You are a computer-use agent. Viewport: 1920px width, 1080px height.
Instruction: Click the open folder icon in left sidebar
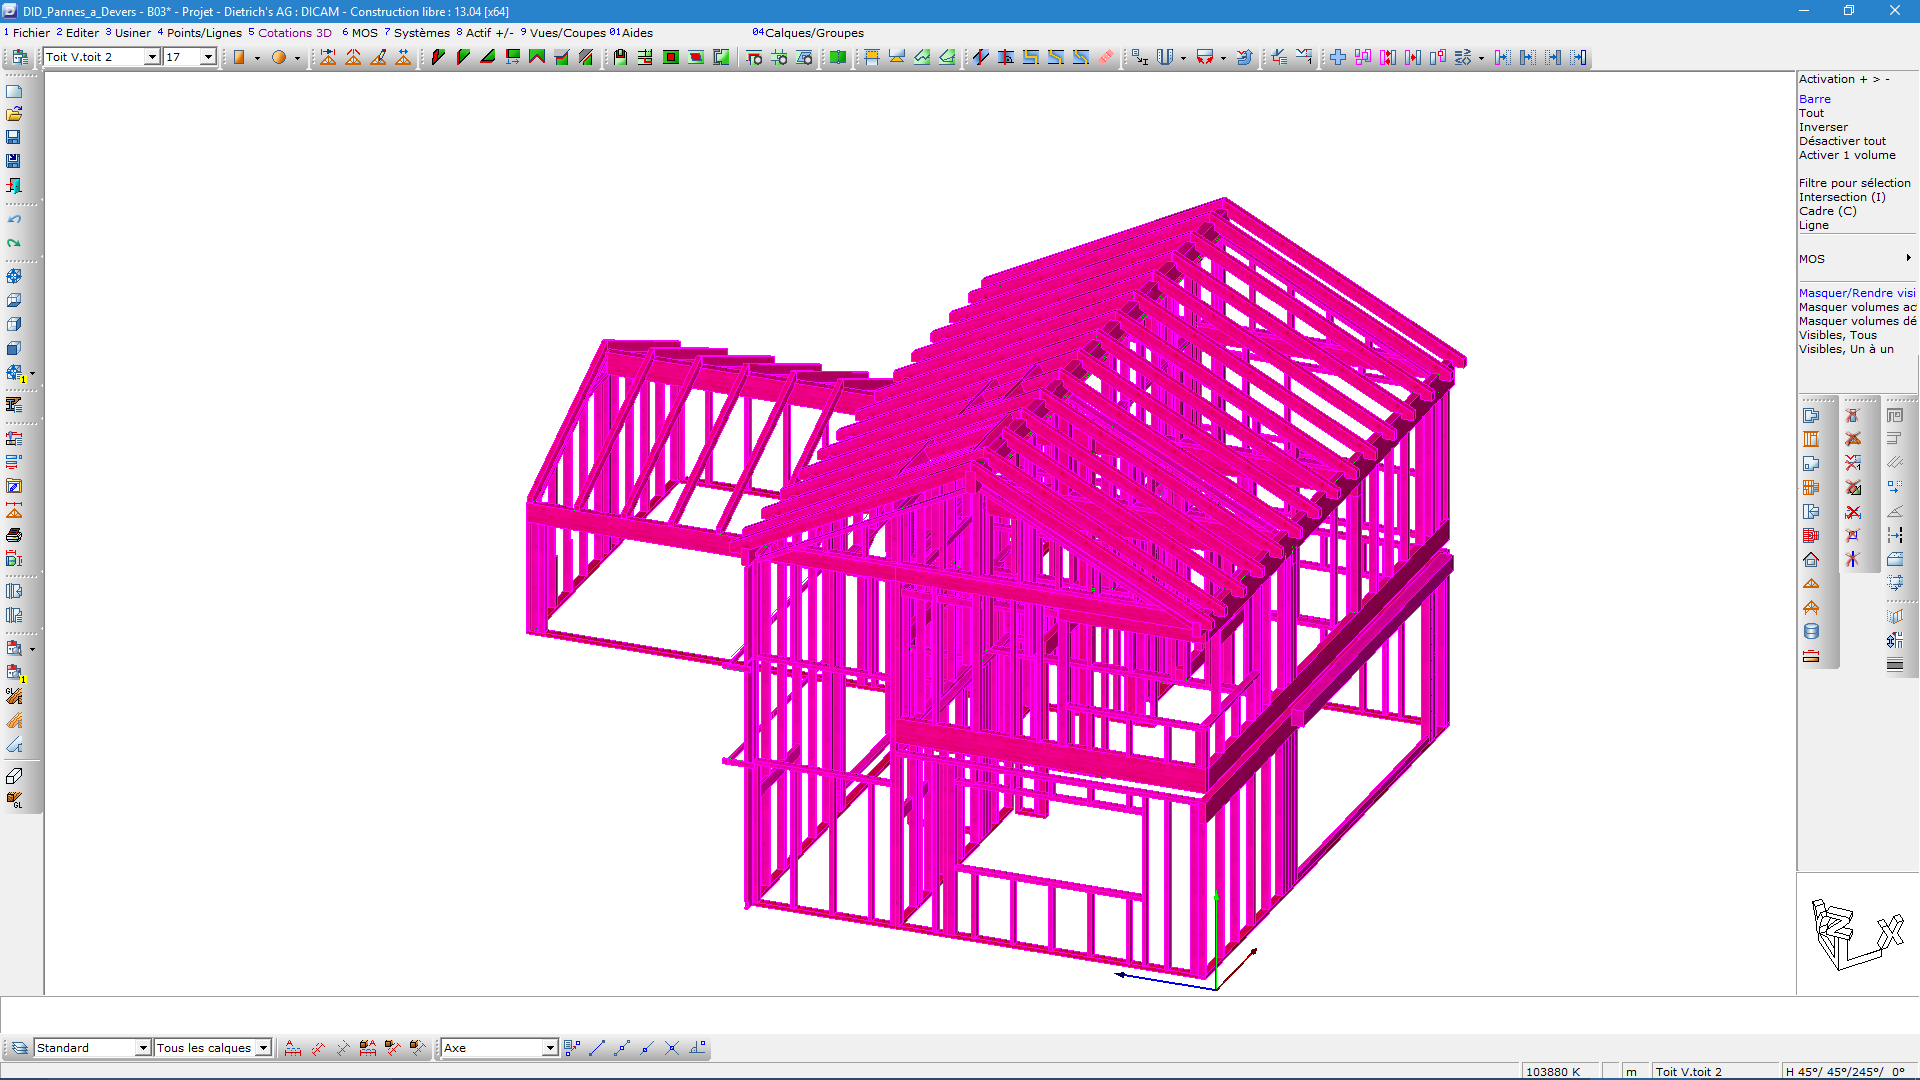click(x=14, y=114)
